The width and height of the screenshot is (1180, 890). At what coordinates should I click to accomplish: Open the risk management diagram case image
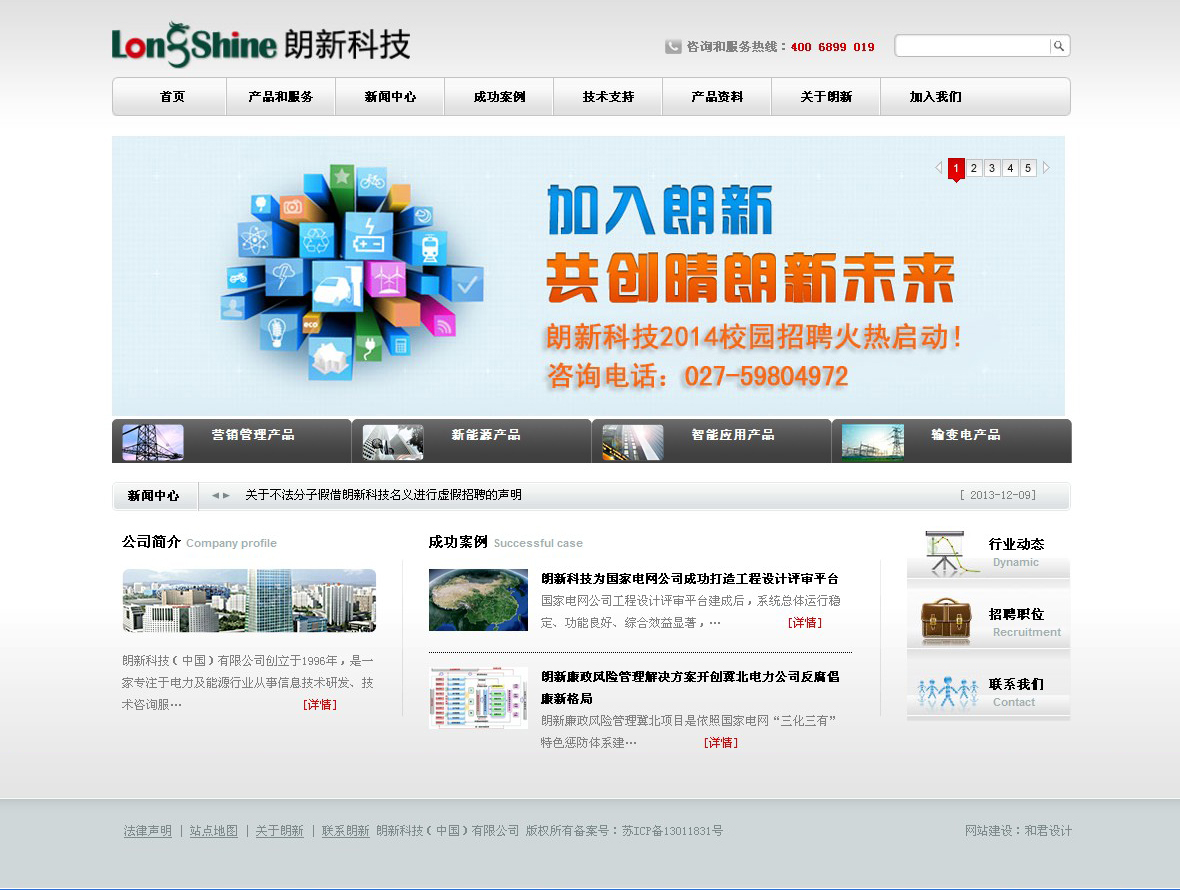click(x=479, y=697)
